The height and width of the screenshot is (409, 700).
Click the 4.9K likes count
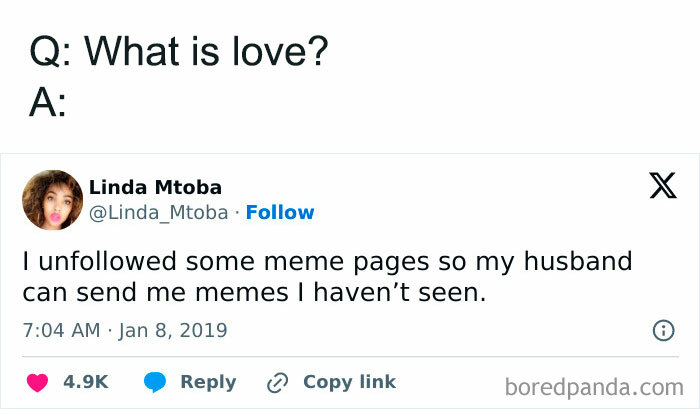[85, 382]
